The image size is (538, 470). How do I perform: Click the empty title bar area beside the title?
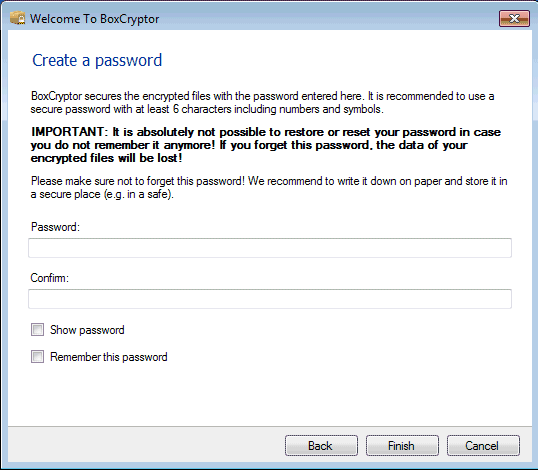[x=326, y=18]
